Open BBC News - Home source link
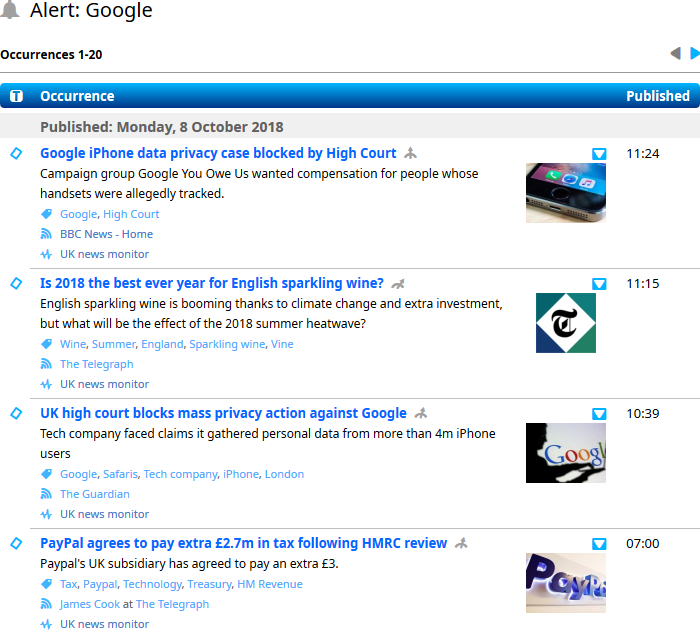This screenshot has width=700, height=630. click(x=106, y=234)
